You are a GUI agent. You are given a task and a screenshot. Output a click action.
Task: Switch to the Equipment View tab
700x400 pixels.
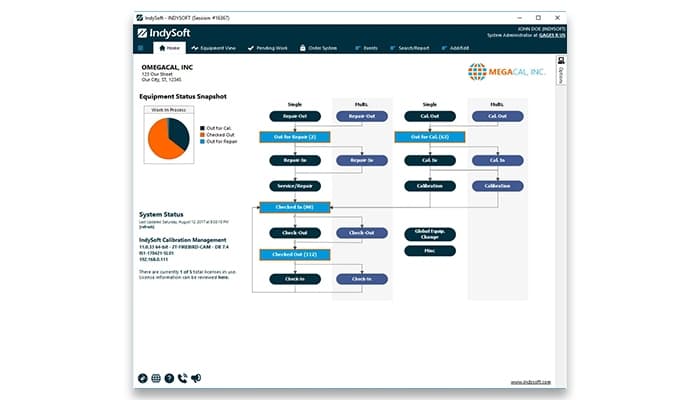212,47
